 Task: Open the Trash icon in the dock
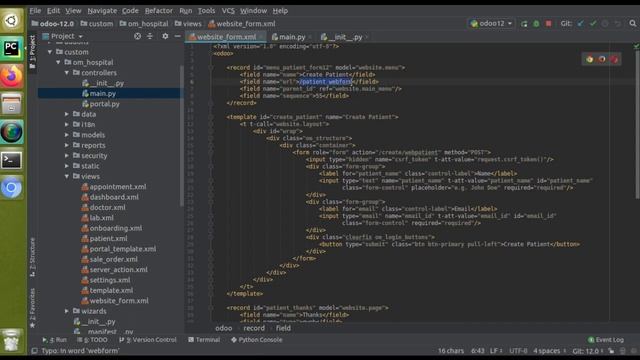(x=11, y=340)
